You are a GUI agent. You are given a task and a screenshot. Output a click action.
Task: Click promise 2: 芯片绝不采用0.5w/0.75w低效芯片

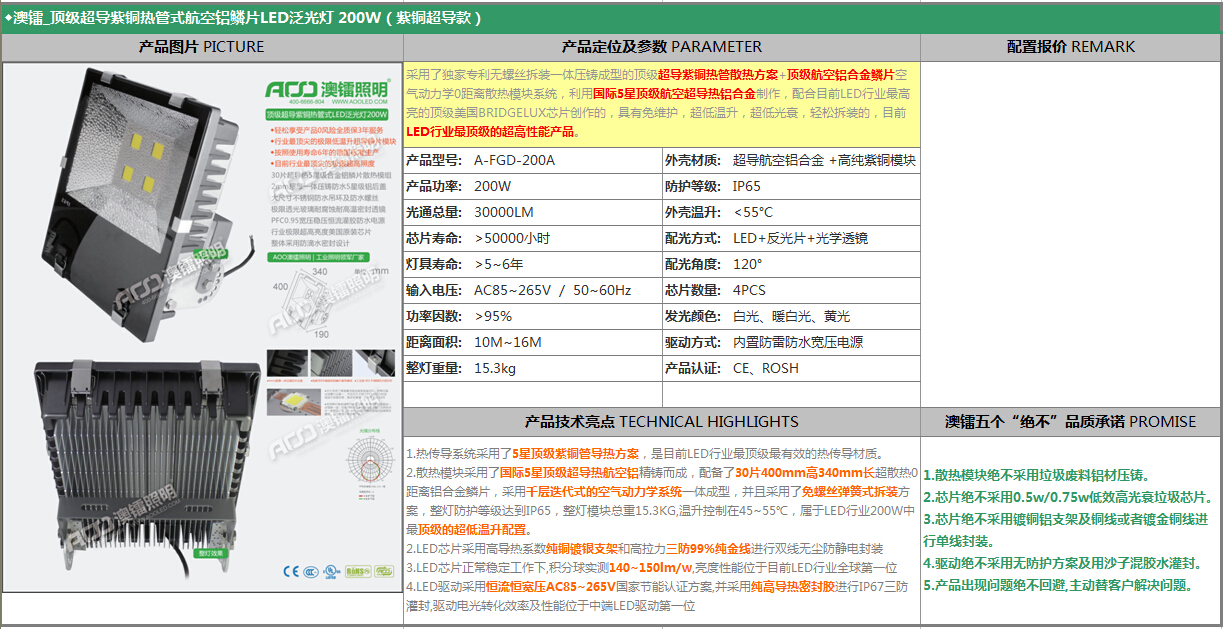point(1068,497)
